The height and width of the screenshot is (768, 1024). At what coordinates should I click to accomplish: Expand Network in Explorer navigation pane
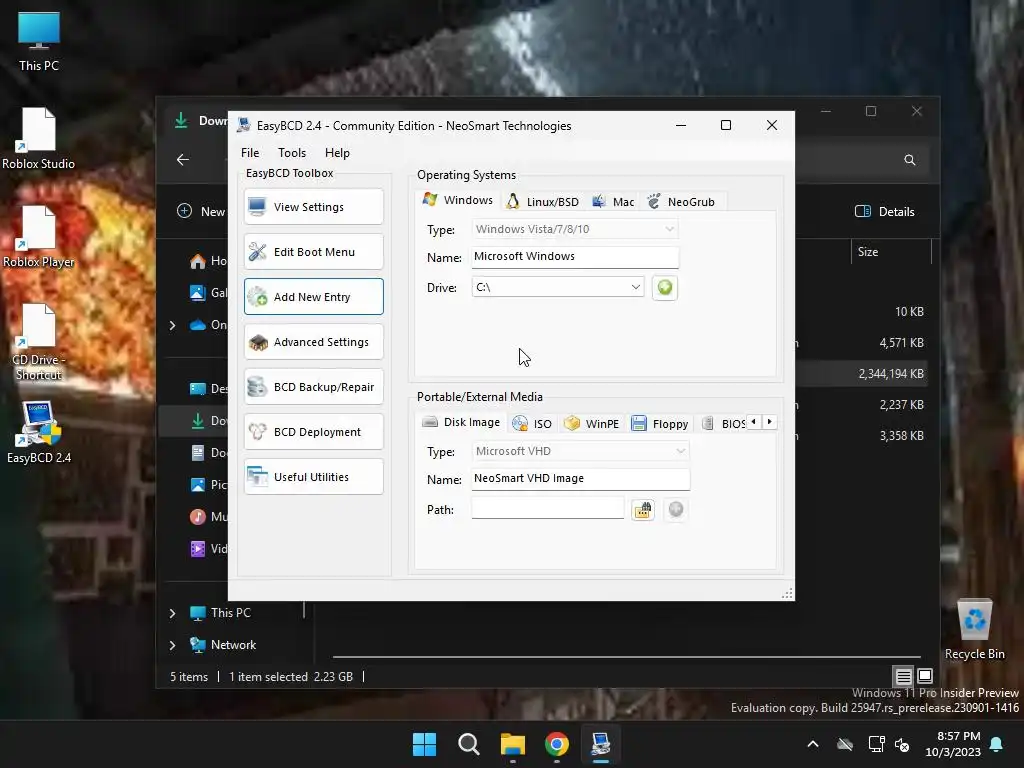pyautogui.click(x=172, y=645)
